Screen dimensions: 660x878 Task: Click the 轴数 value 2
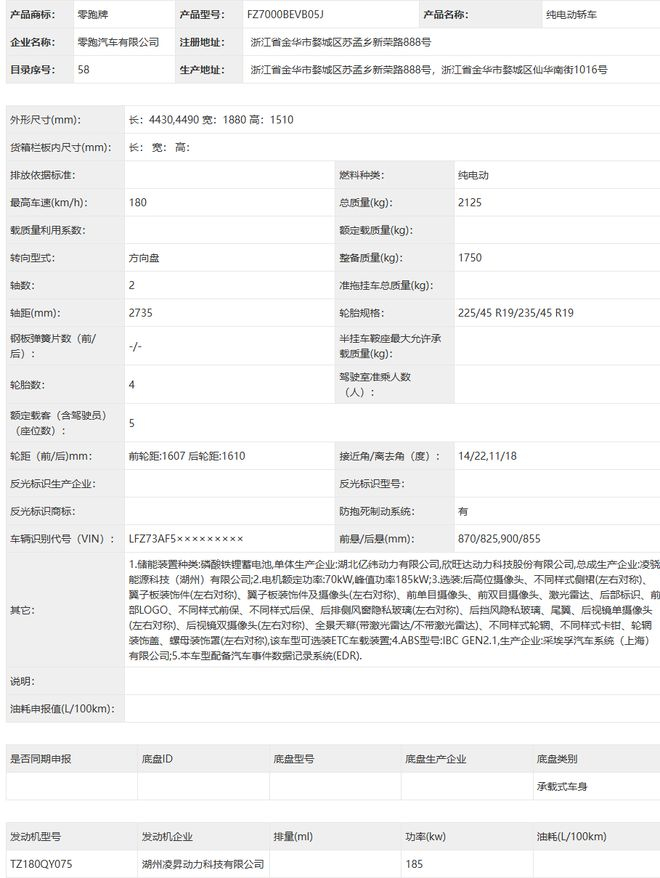[x=132, y=285]
